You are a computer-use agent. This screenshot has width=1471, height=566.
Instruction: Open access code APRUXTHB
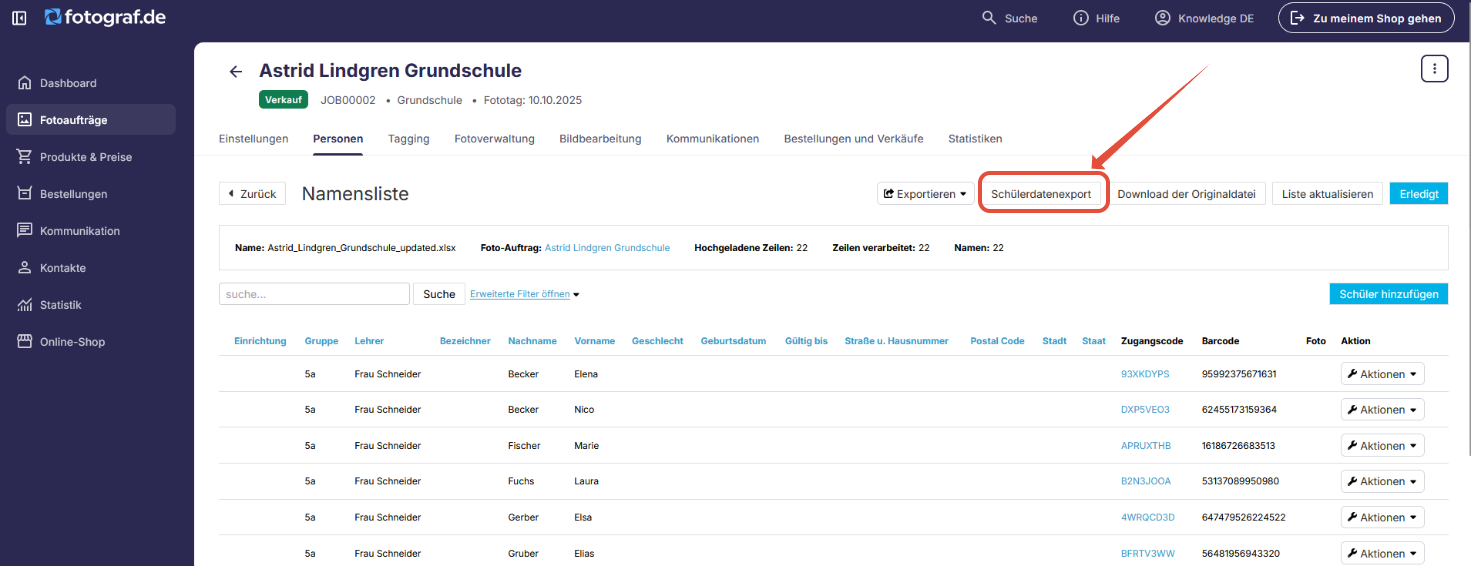(1146, 446)
